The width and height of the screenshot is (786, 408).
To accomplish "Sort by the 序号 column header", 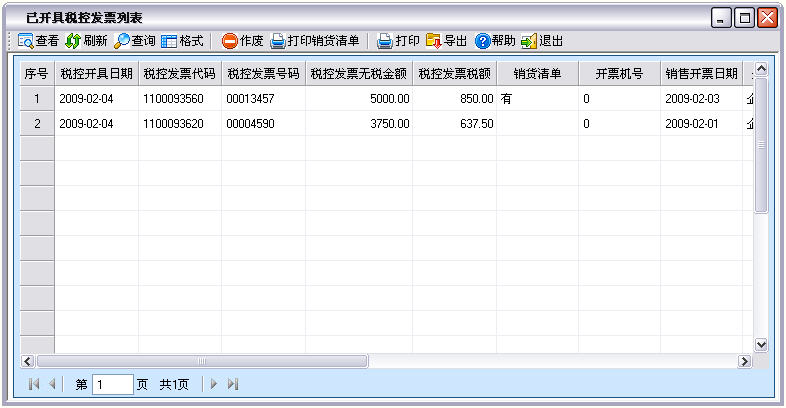I will [37, 74].
